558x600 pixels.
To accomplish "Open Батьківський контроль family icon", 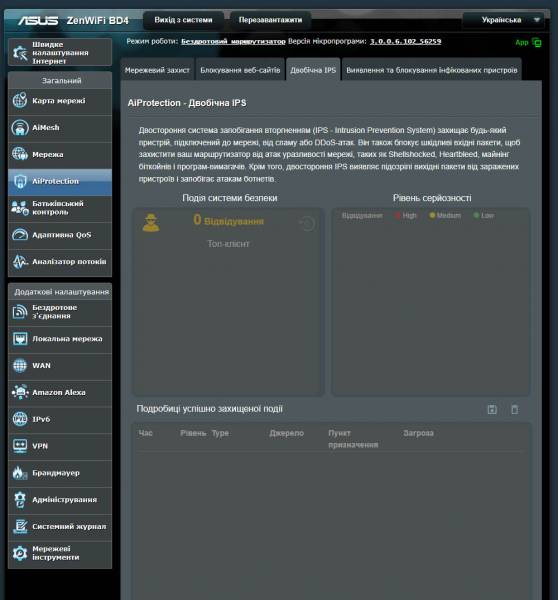I will (x=20, y=208).
